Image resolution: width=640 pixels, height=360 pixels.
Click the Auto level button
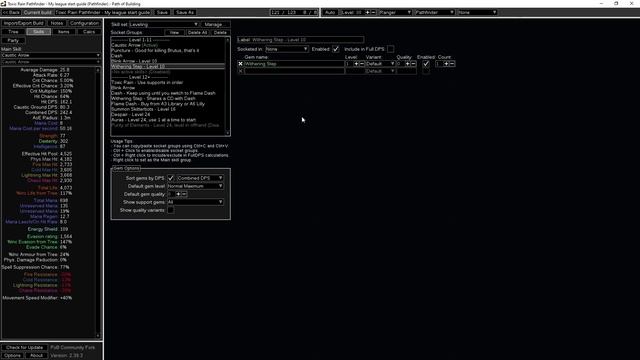pos(330,13)
